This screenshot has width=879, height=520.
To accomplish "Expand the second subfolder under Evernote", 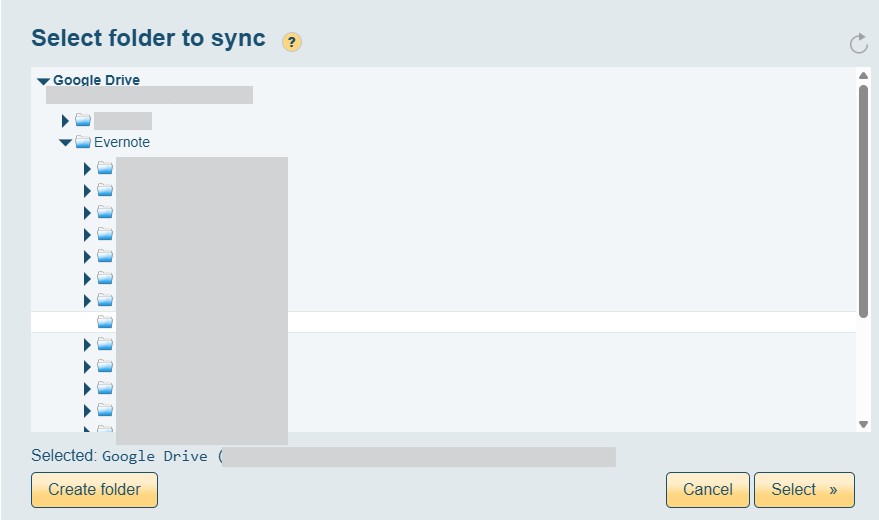I will 88,191.
